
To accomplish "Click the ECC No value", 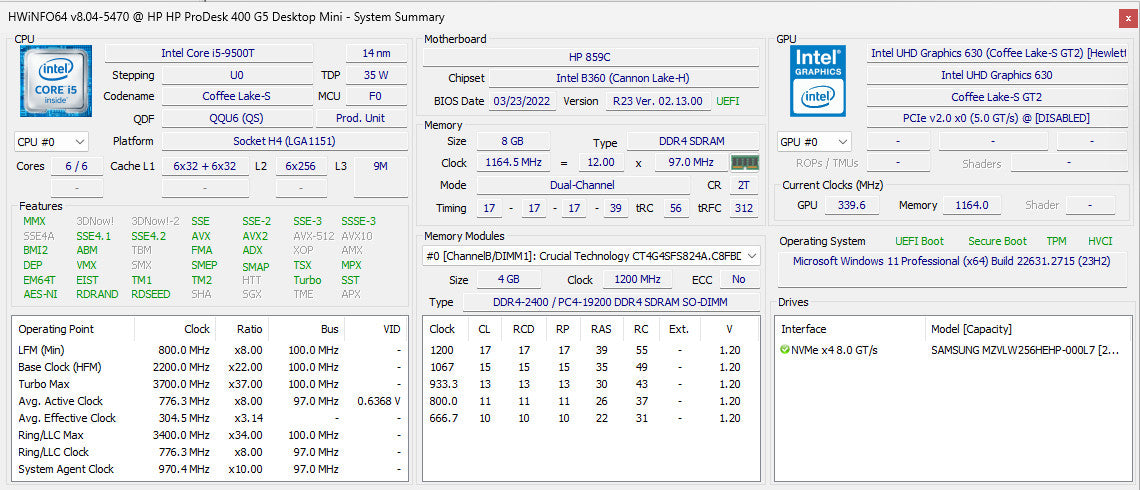I will [x=739, y=280].
